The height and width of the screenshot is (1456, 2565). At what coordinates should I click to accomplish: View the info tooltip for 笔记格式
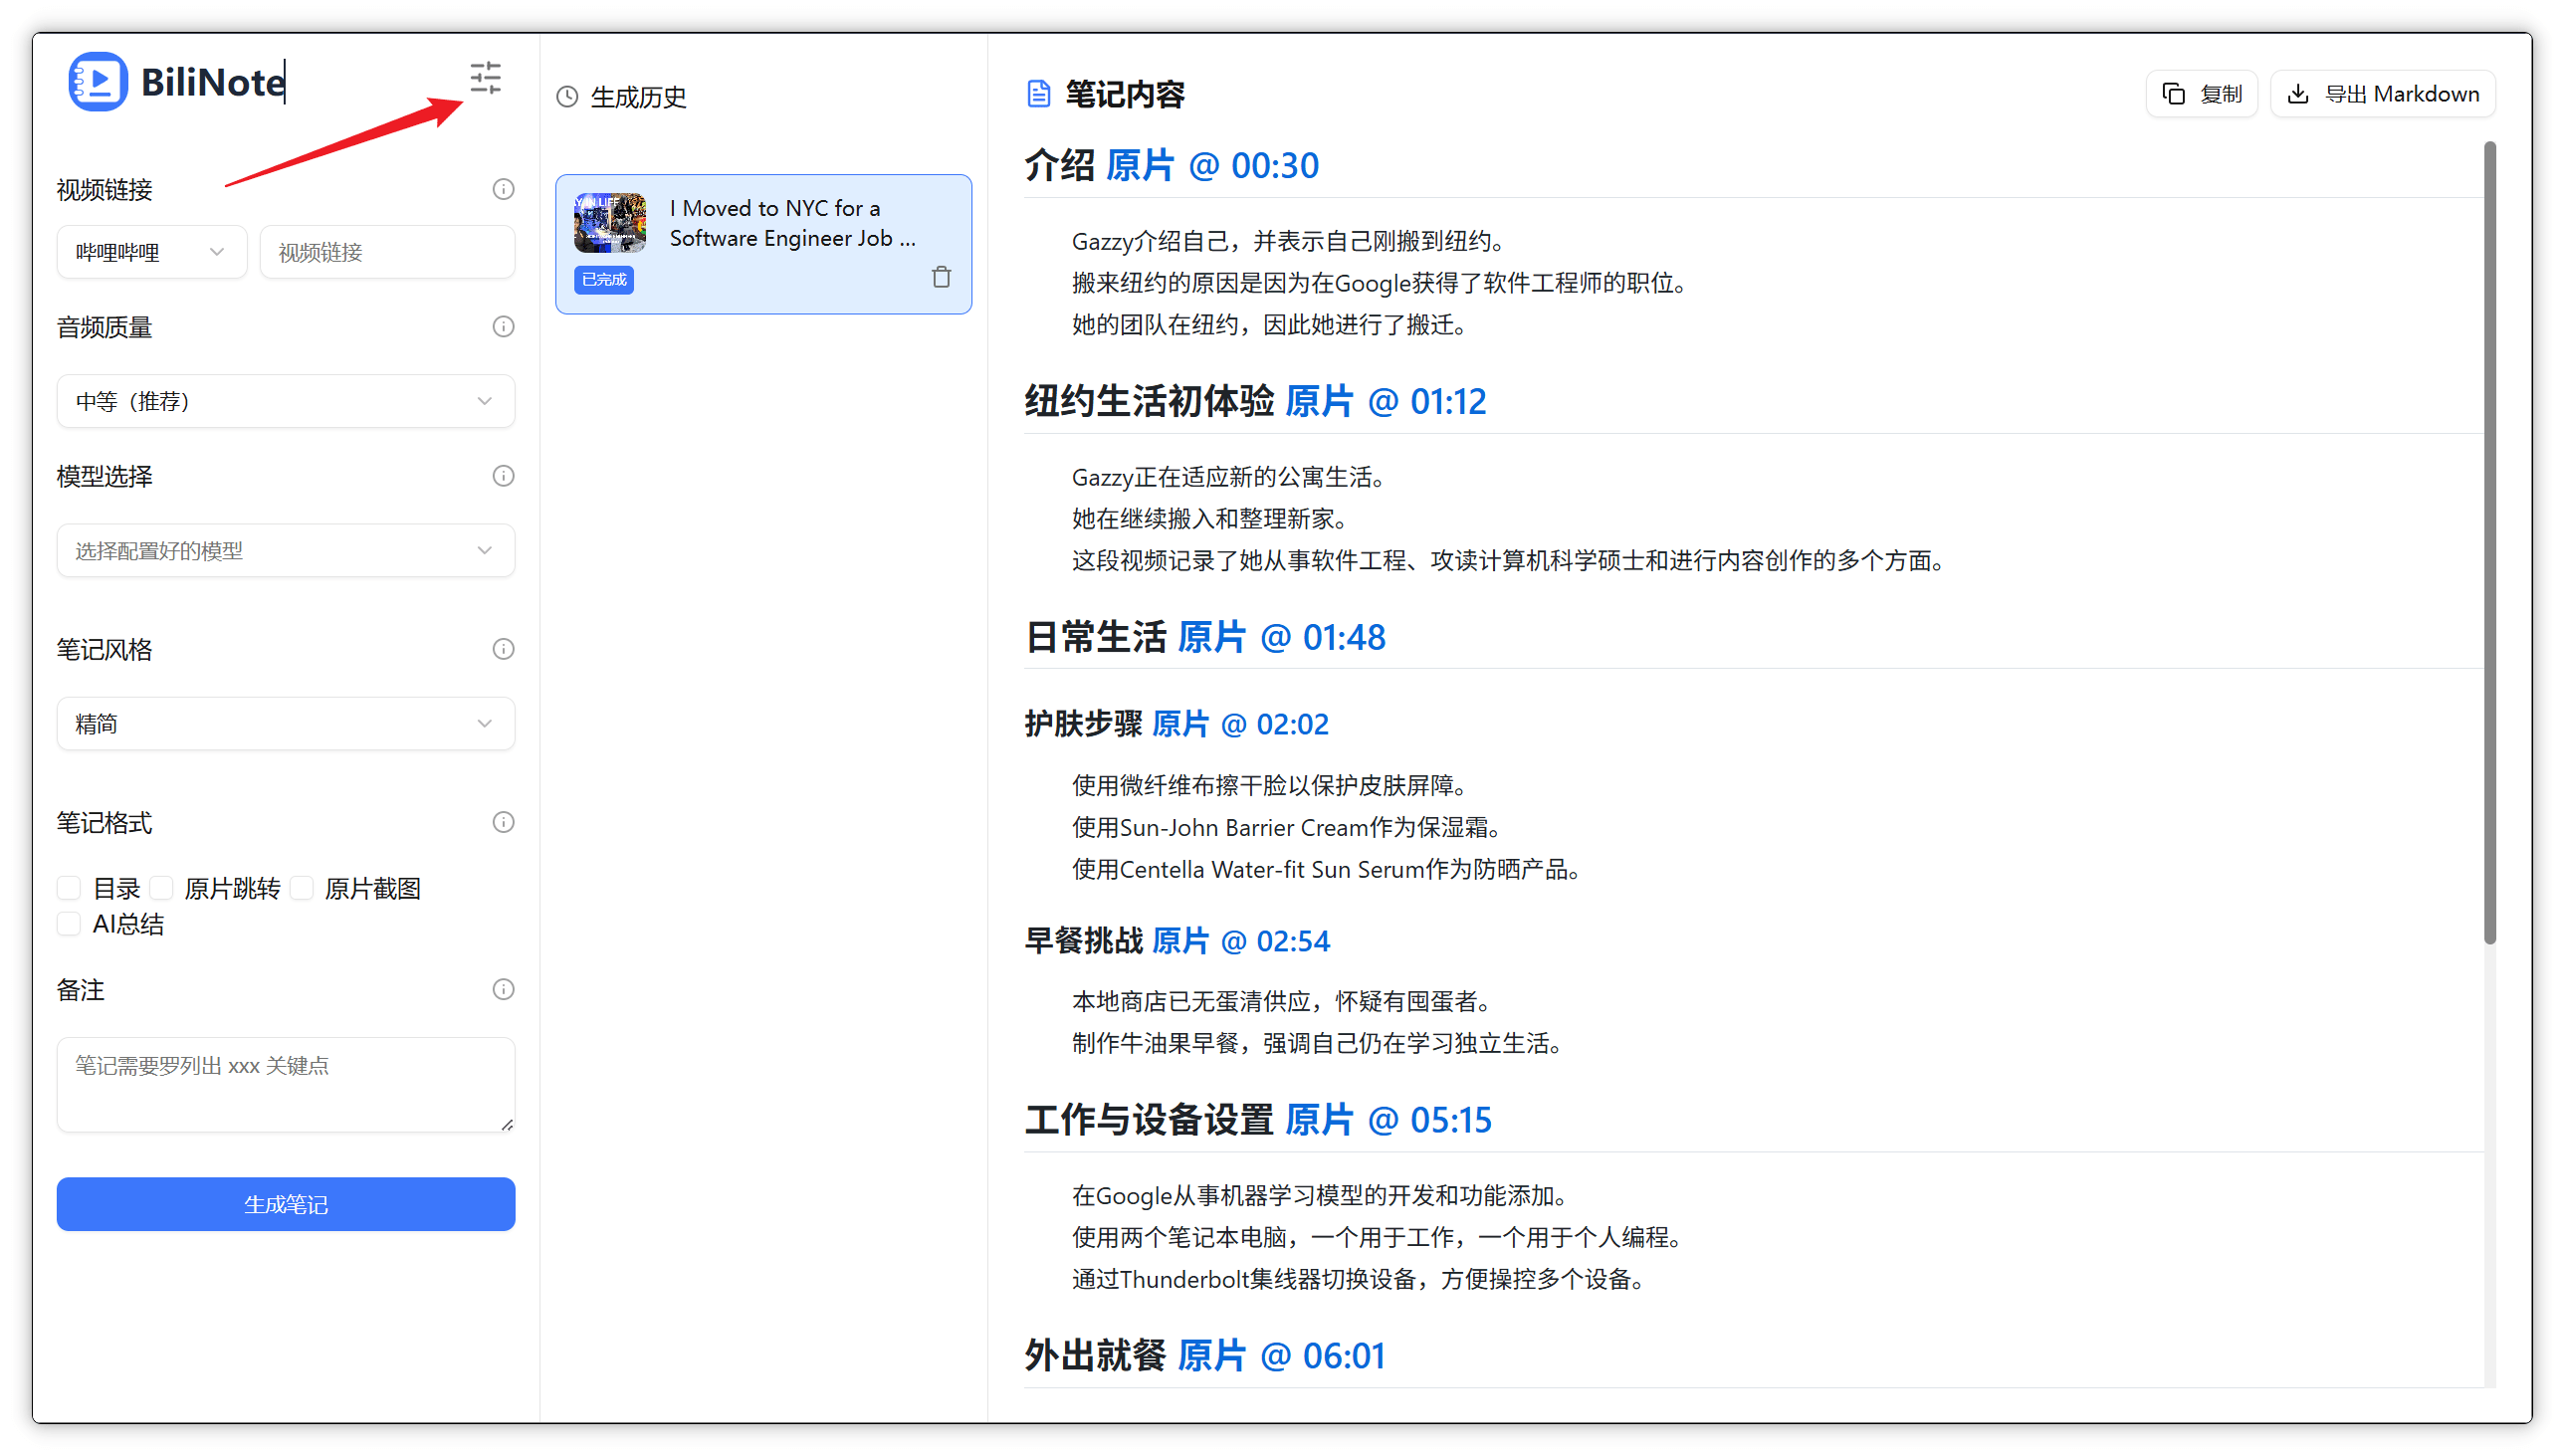point(503,822)
